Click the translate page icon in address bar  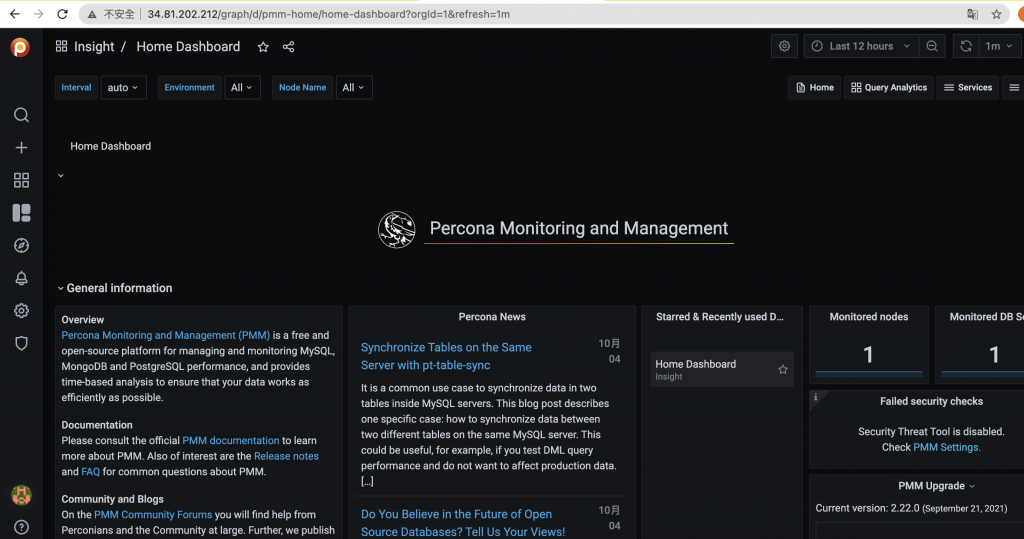click(972, 14)
